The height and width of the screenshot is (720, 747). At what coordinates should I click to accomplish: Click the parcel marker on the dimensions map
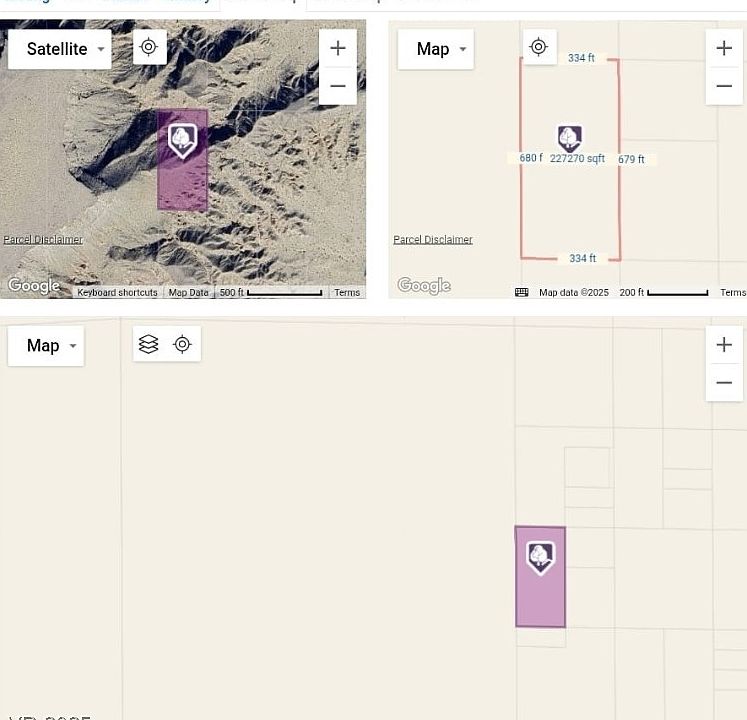point(569,138)
